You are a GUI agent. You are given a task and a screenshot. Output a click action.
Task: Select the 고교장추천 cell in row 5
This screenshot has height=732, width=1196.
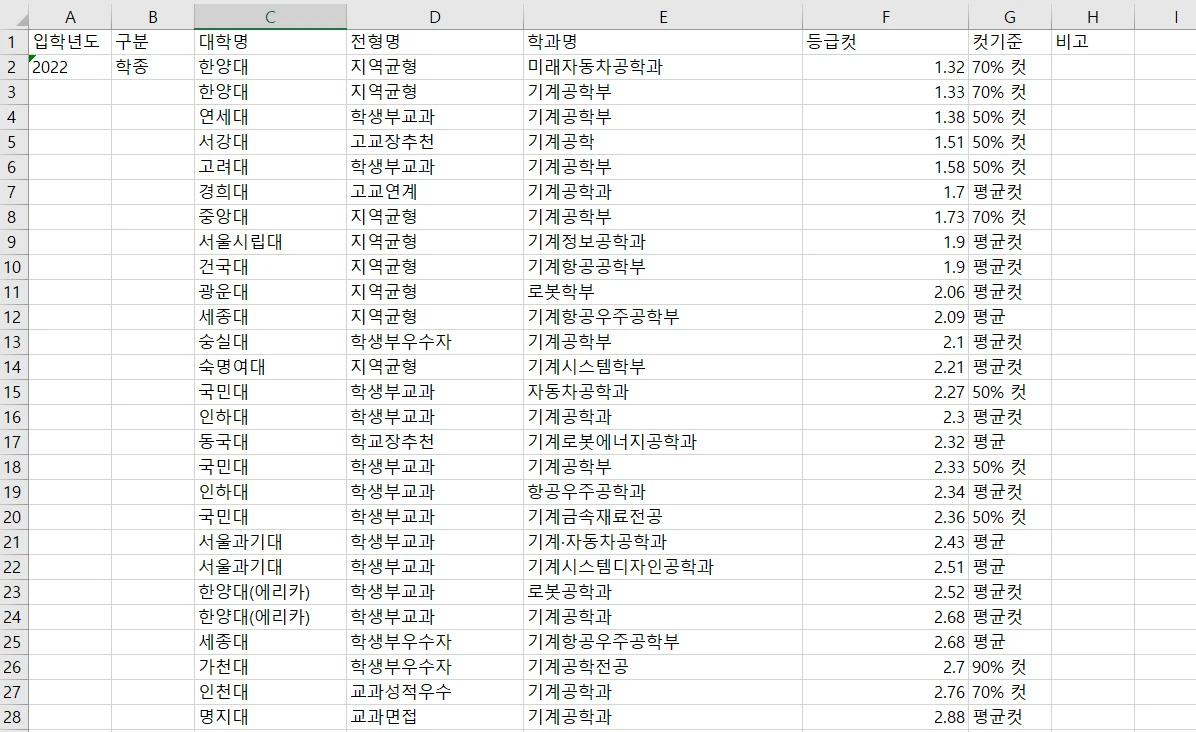coord(434,141)
